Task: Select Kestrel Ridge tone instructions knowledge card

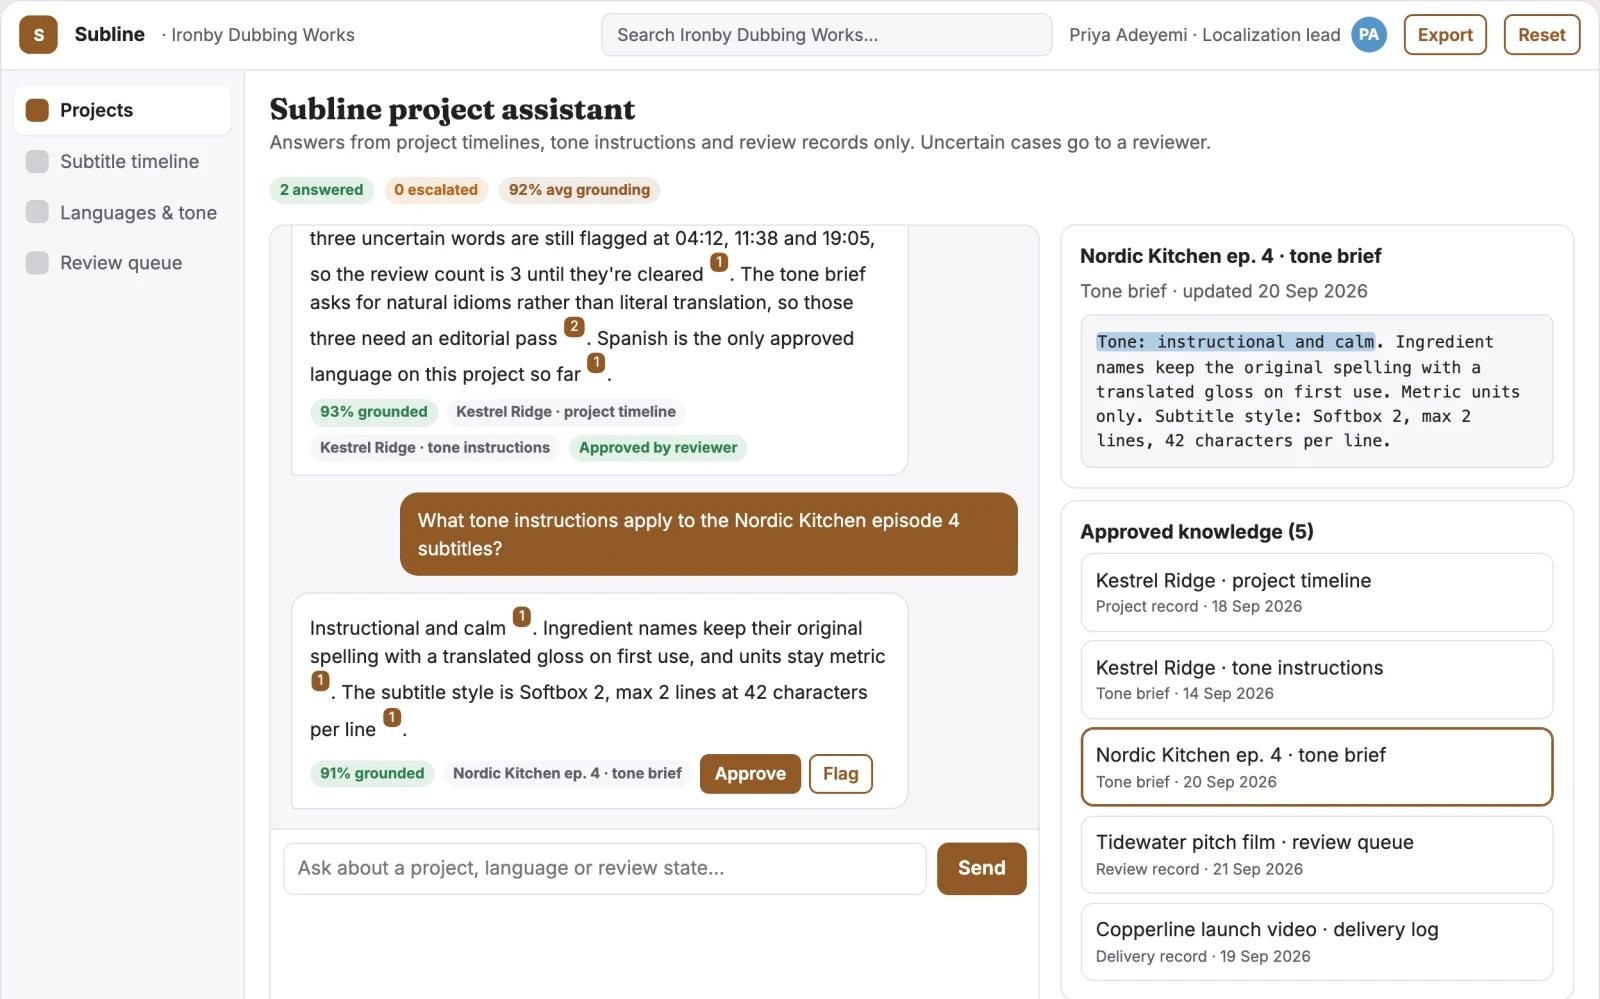Action: pos(1316,679)
